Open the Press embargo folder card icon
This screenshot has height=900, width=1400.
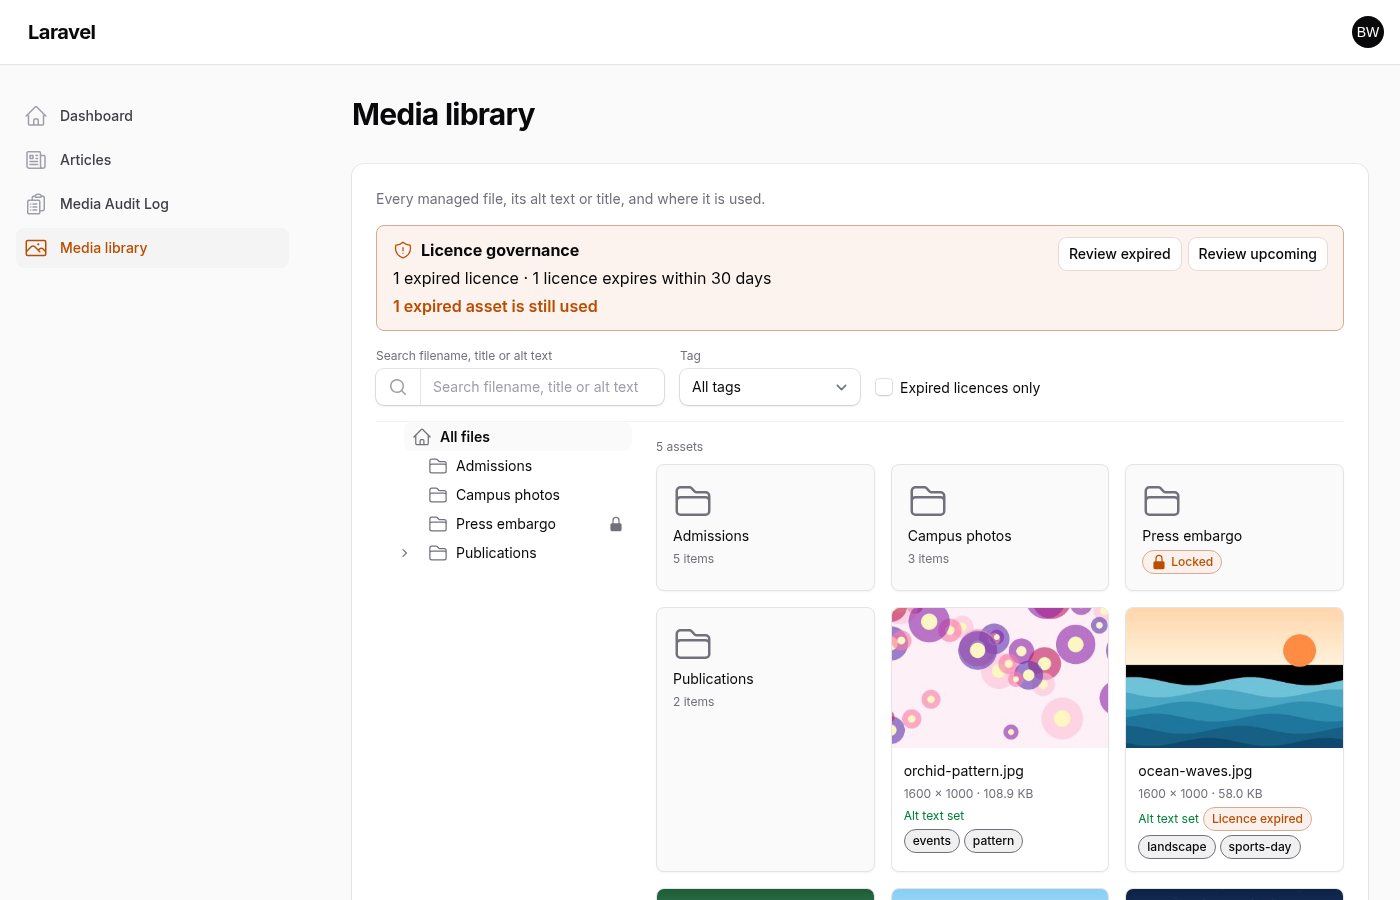point(1162,501)
